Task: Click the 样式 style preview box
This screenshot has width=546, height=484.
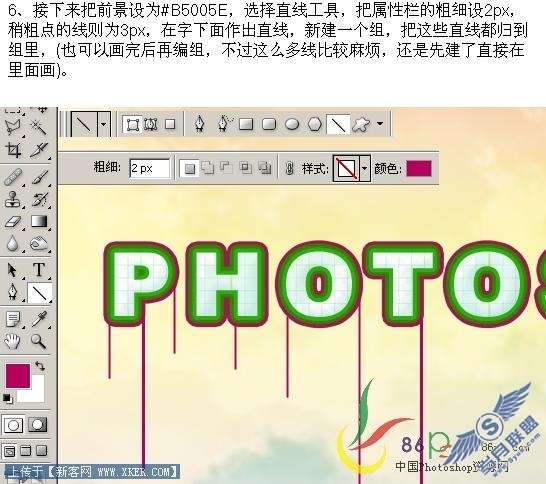Action: tap(346, 169)
